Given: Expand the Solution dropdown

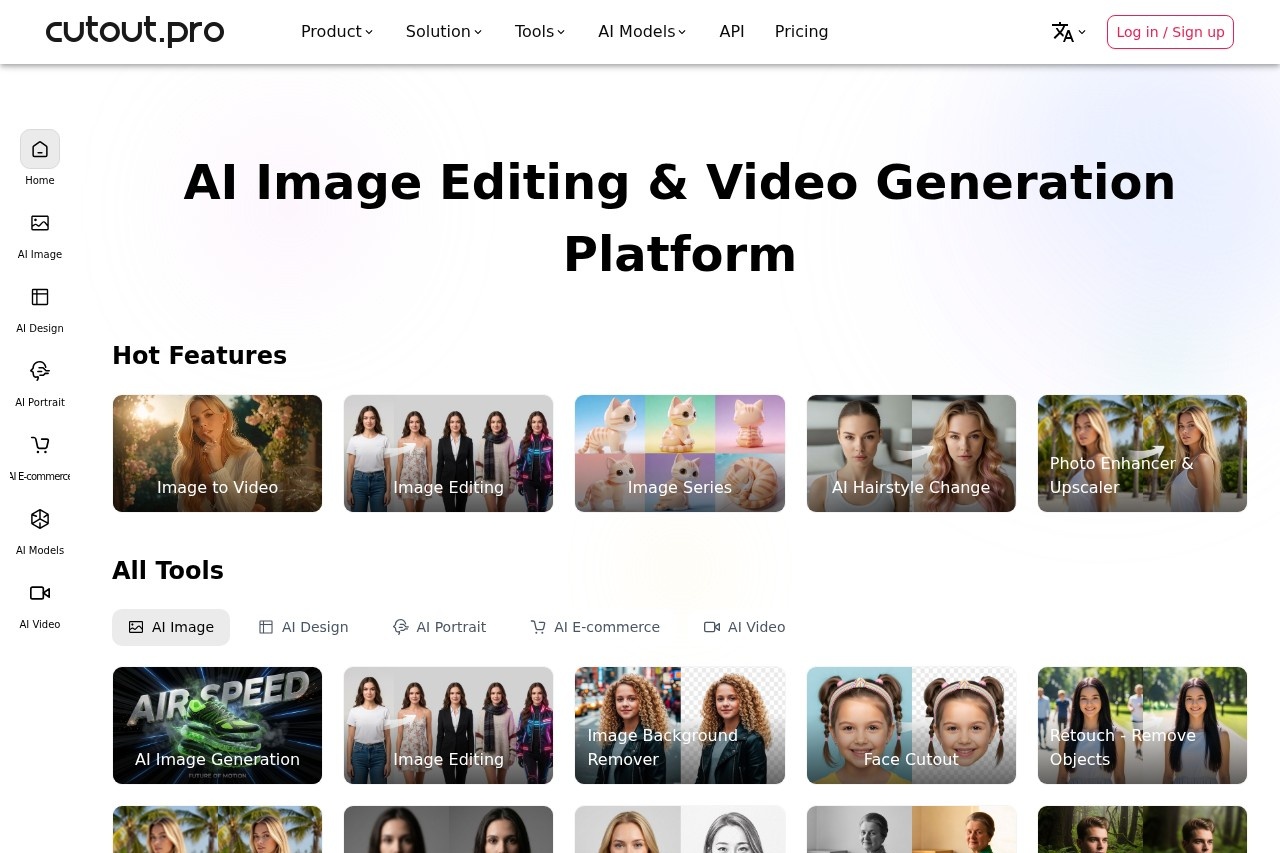Looking at the screenshot, I should pos(444,32).
